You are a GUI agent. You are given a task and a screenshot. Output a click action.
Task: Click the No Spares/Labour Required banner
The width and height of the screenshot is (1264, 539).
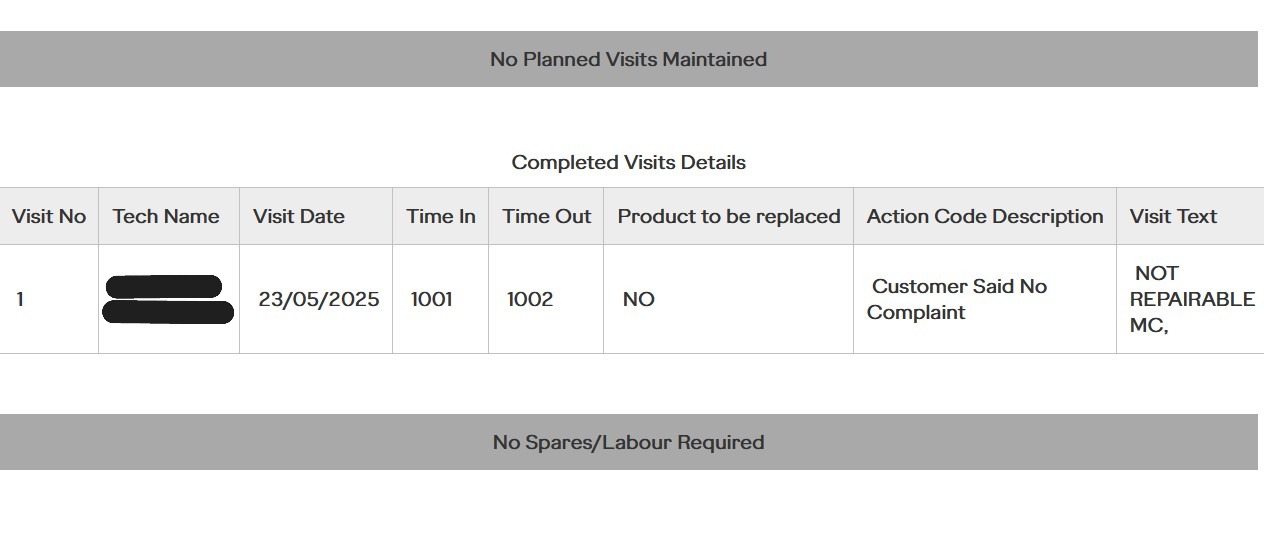pyautogui.click(x=628, y=442)
